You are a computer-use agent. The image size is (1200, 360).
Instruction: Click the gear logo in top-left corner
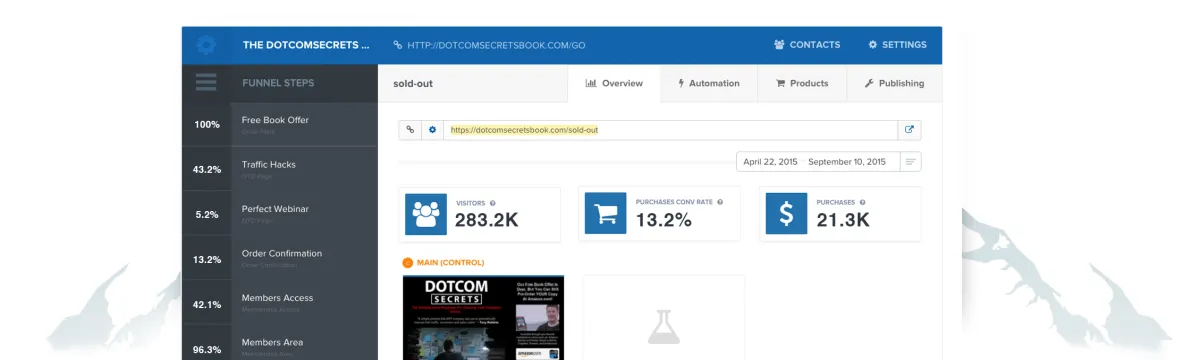click(x=206, y=44)
